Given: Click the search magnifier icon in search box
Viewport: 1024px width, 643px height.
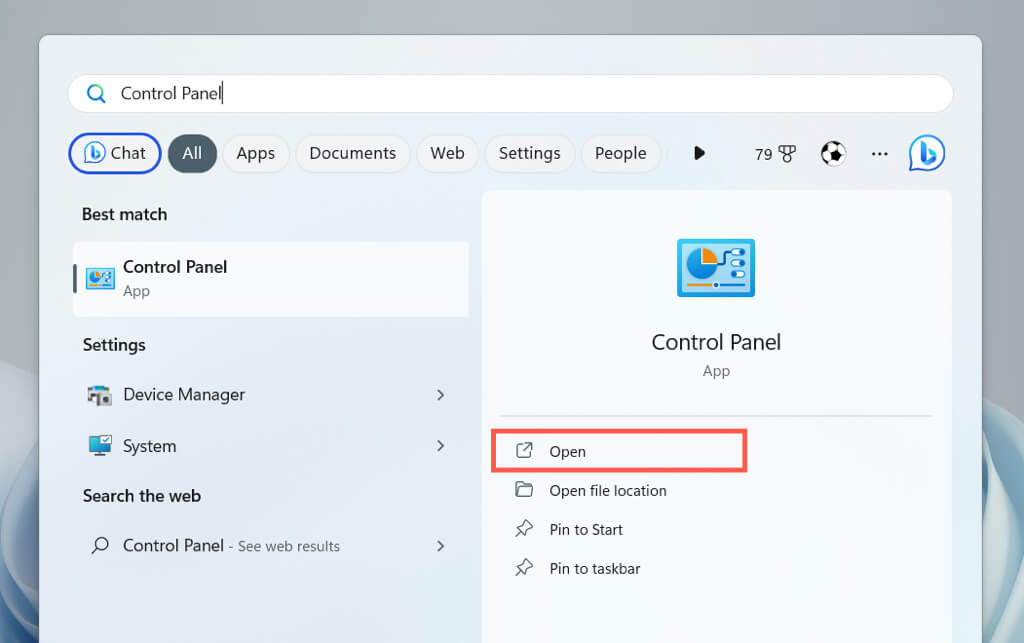Looking at the screenshot, I should pyautogui.click(x=96, y=93).
